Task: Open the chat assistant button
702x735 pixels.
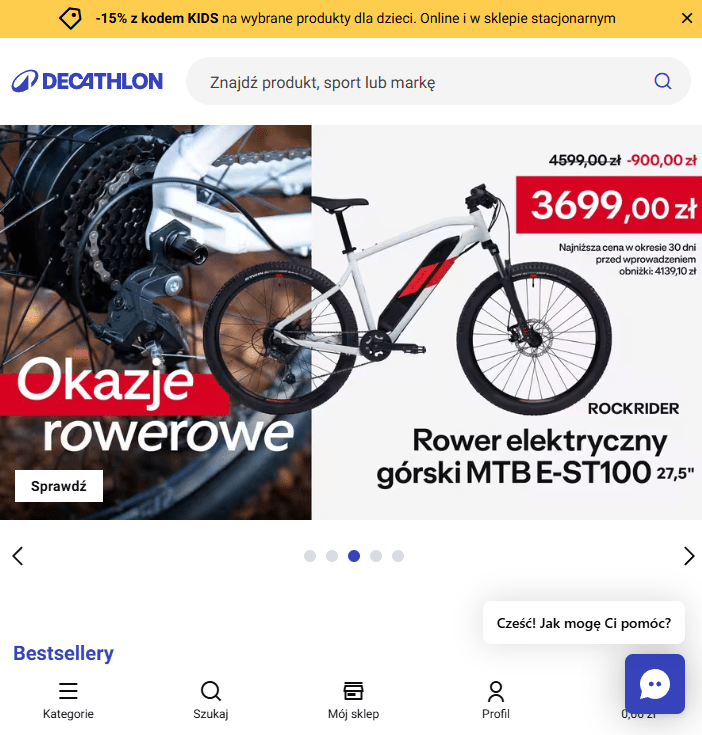Action: click(655, 684)
